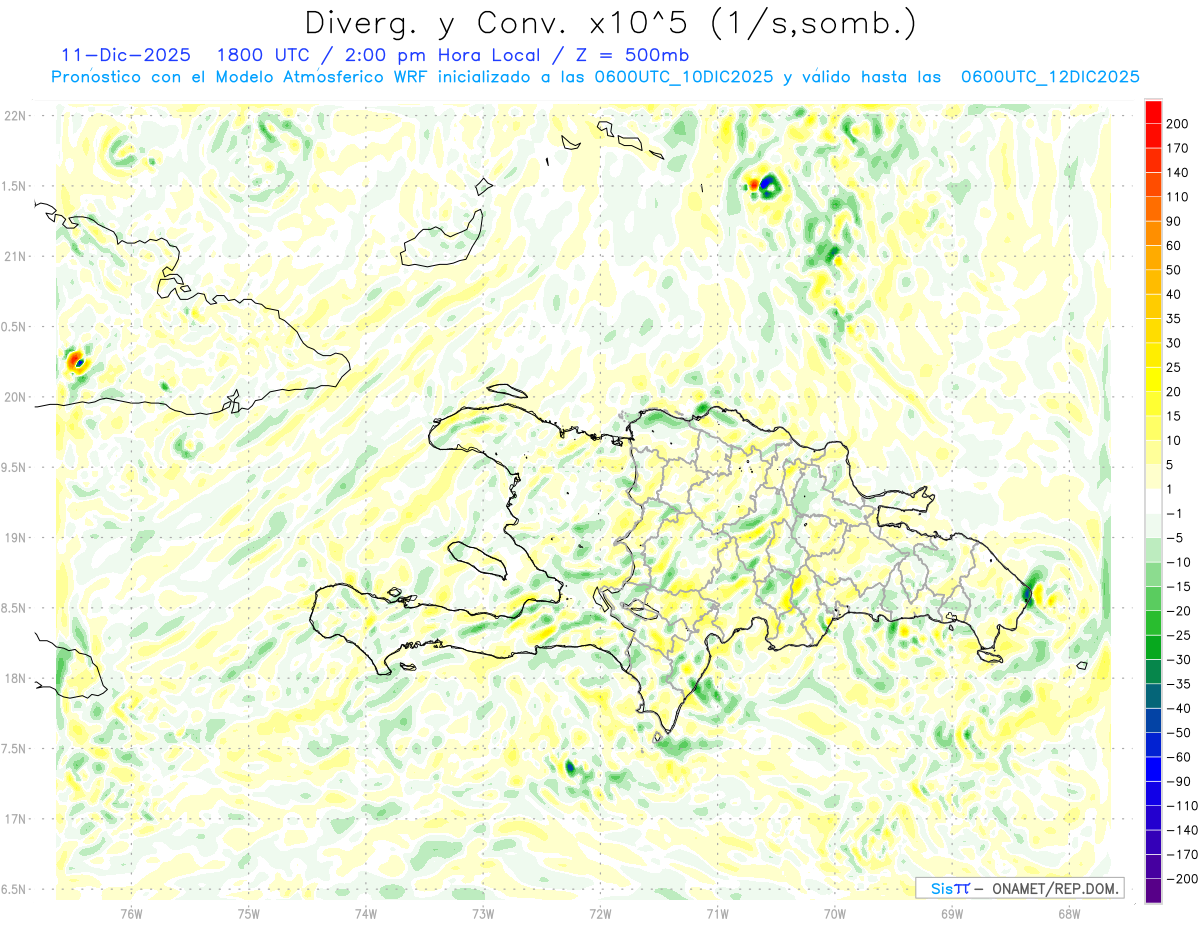Click the '140' color scale value
The width and height of the screenshot is (1200, 927).
[1177, 173]
